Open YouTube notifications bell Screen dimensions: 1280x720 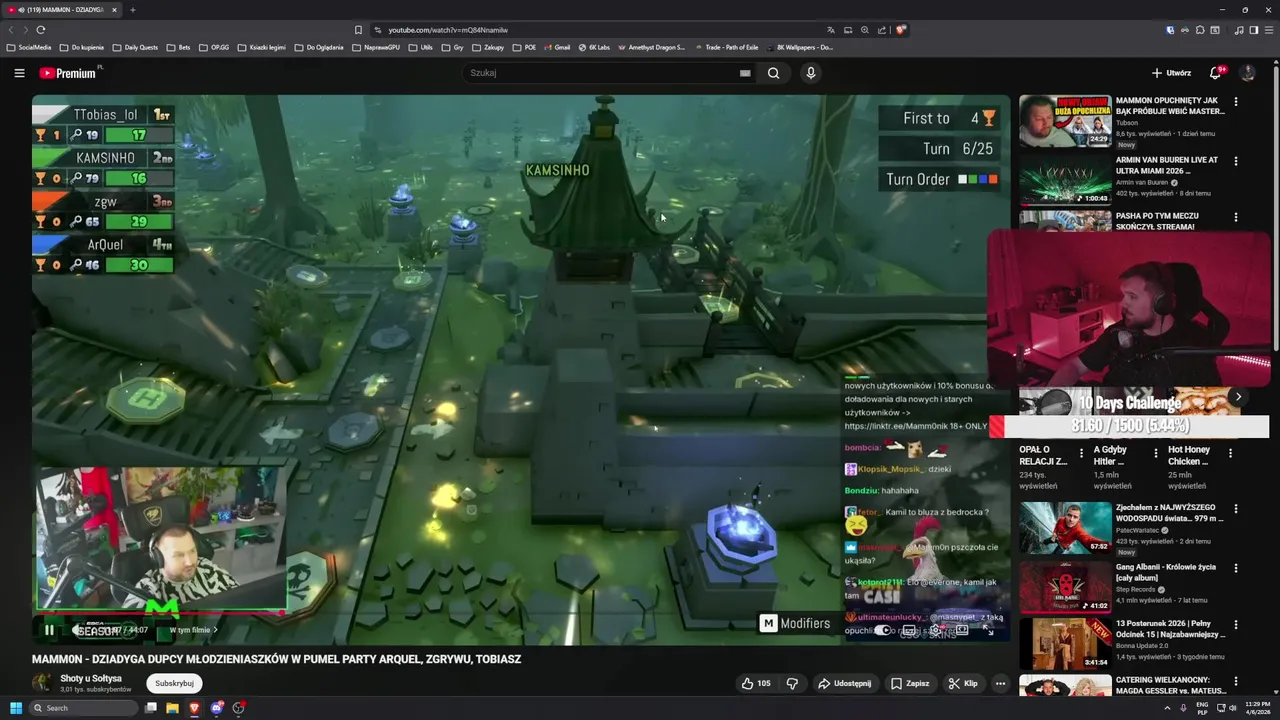[x=1216, y=73]
